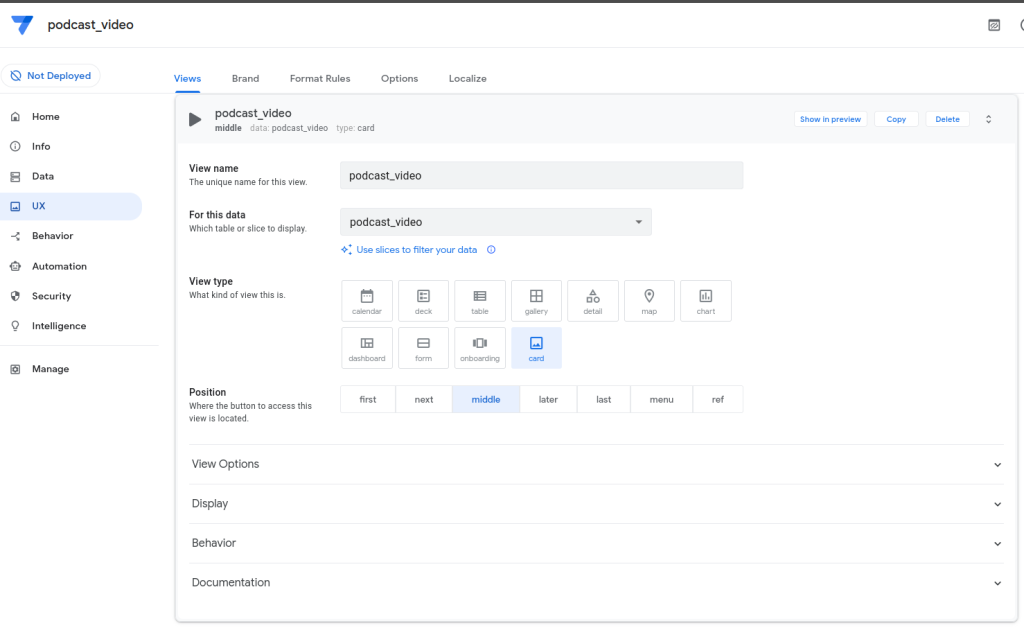Switch to the Localize tab
Screen dimensions: 1024x630
tap(468, 78)
